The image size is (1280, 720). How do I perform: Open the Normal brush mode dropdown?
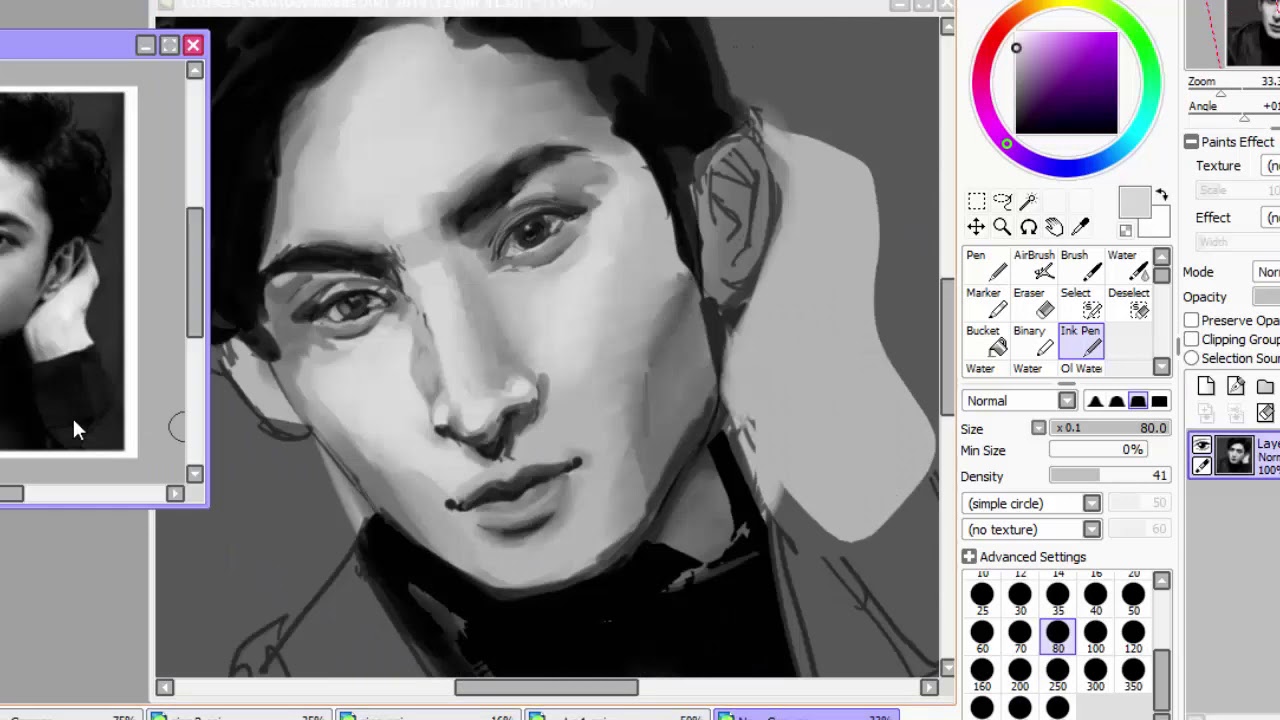pos(1067,401)
